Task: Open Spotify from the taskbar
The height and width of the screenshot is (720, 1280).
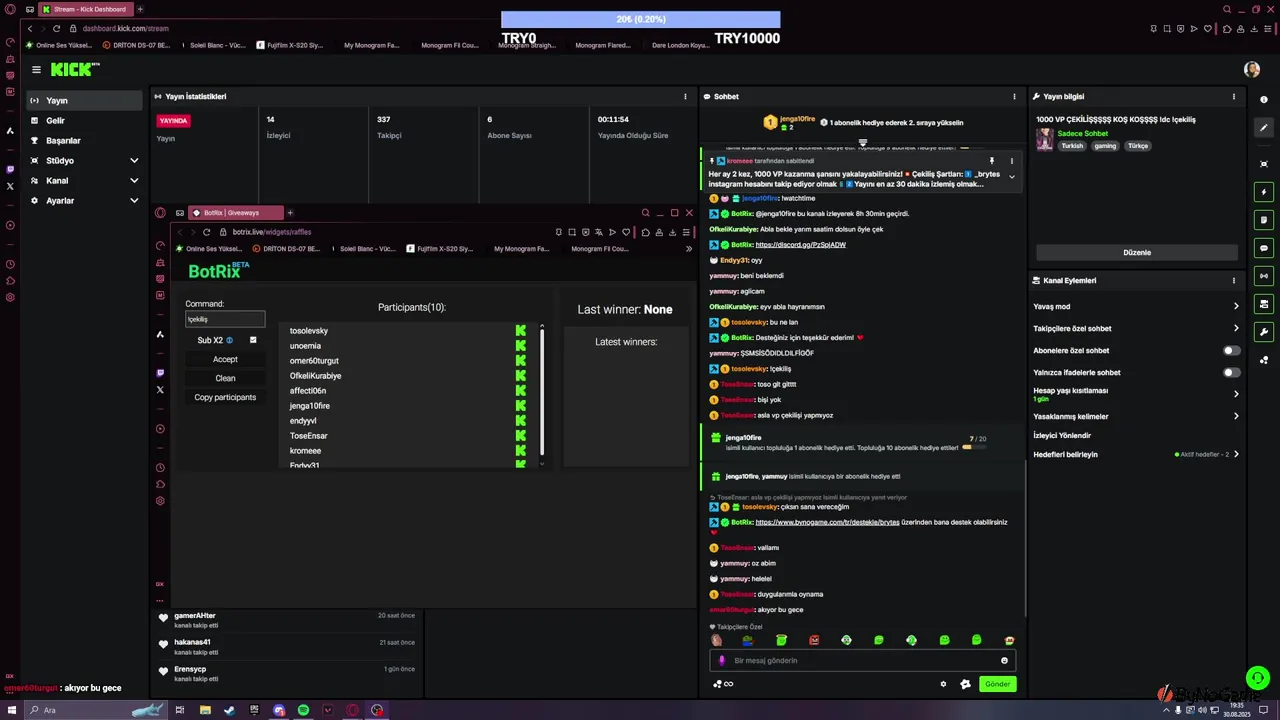Action: (303, 710)
